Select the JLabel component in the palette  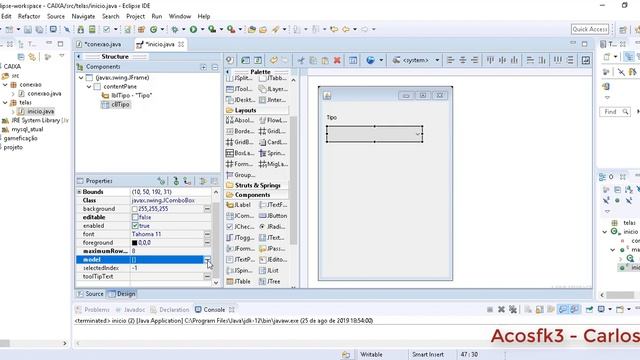(x=239, y=205)
